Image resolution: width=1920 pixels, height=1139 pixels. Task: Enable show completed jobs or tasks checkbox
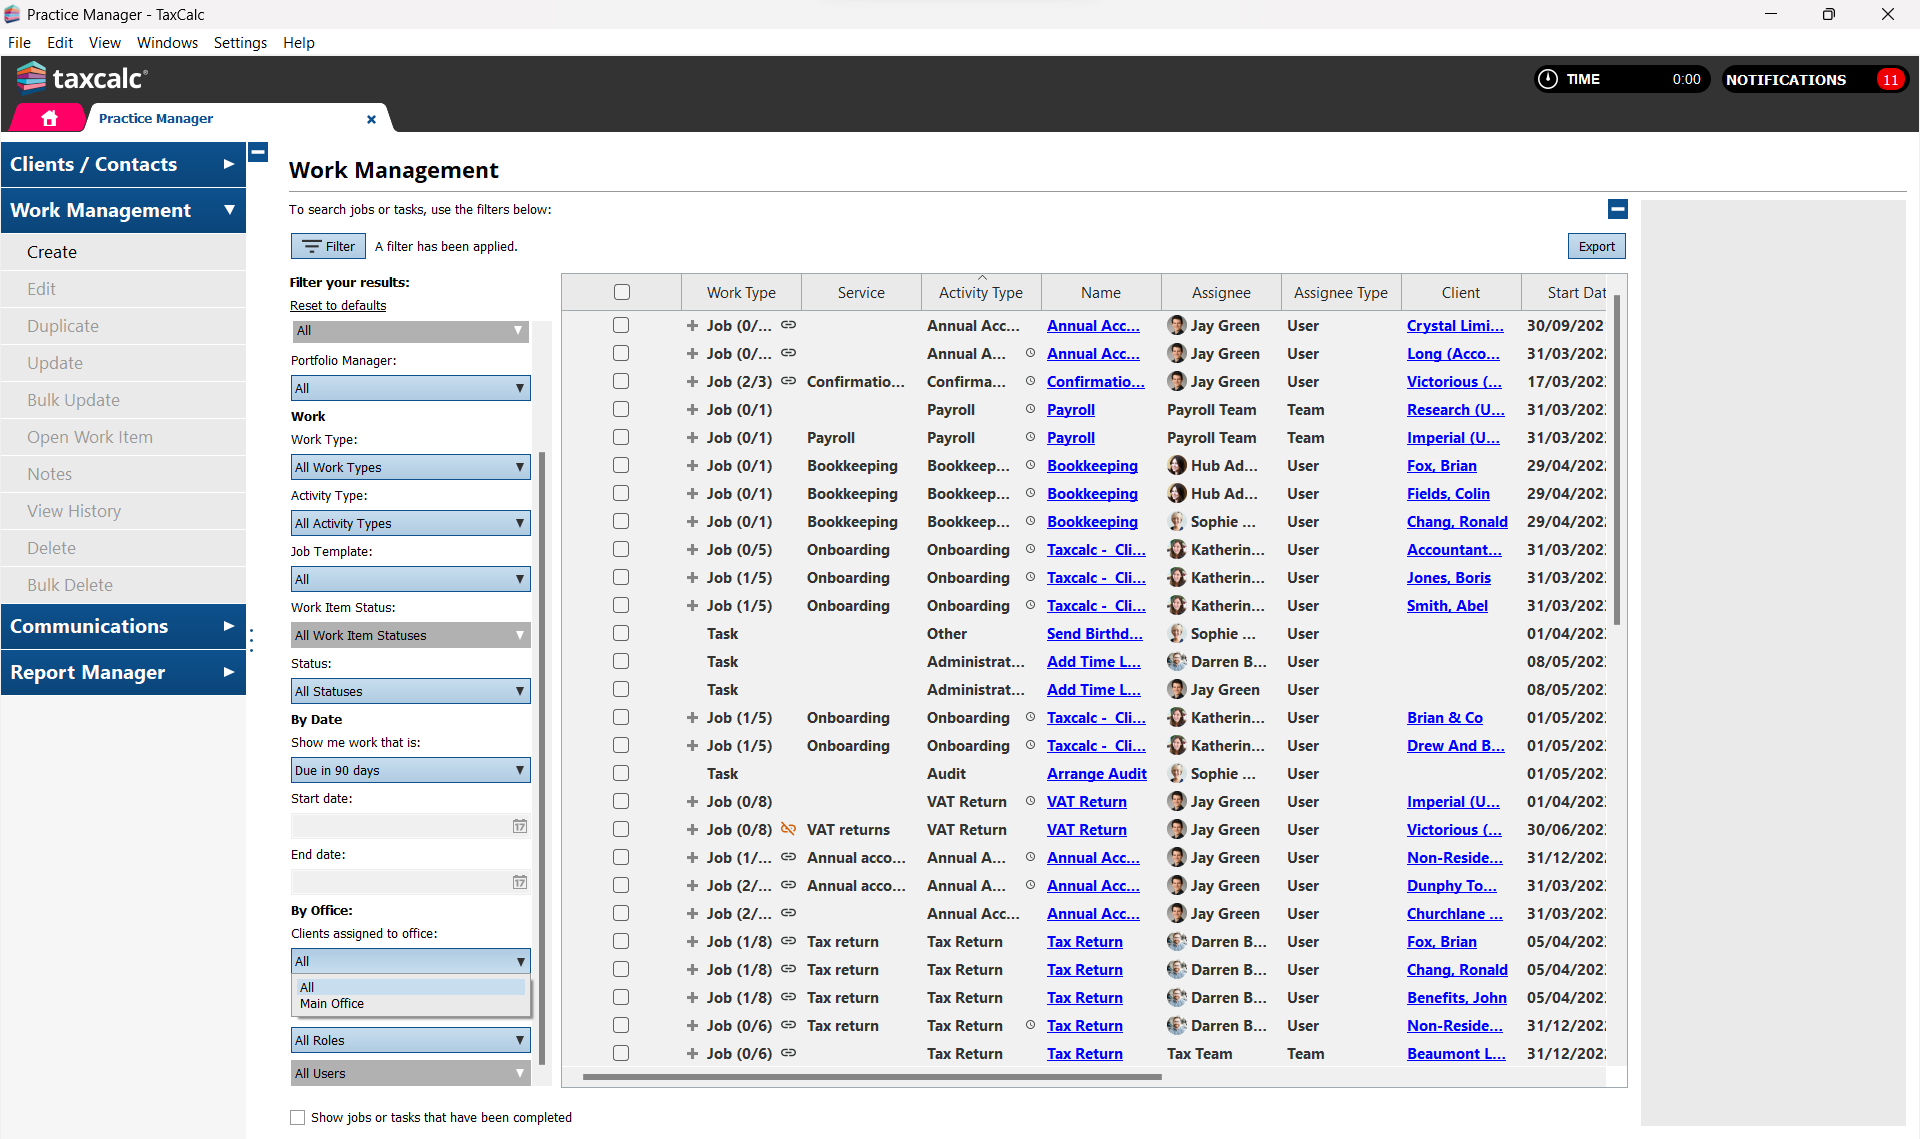coord(297,1117)
